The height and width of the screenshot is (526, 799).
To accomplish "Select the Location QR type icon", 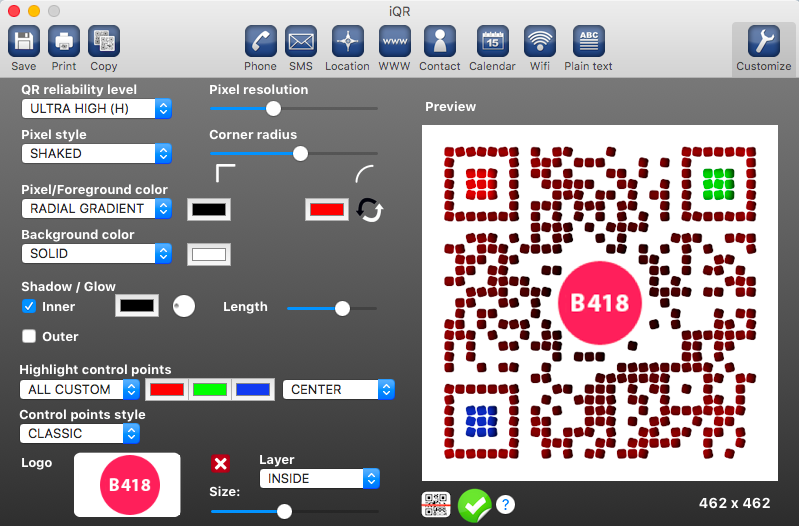I will [348, 41].
